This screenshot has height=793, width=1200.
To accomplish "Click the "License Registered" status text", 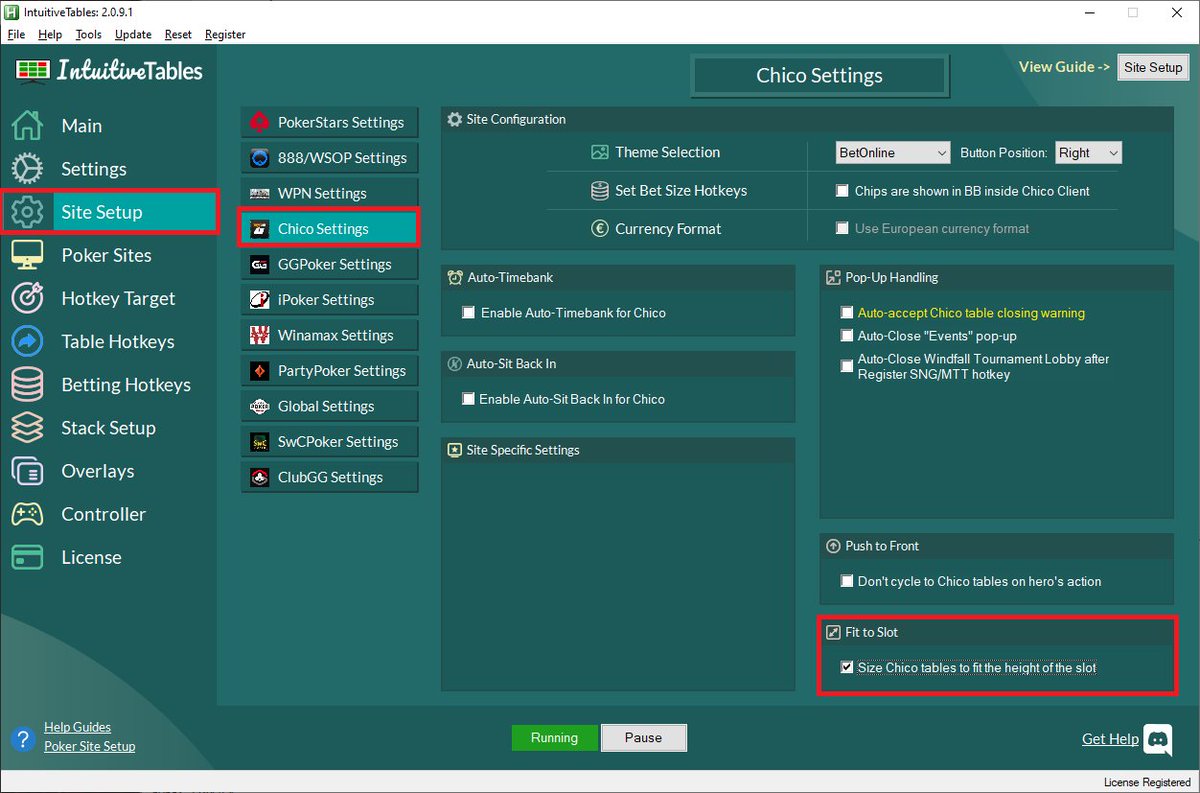I will [x=1147, y=782].
